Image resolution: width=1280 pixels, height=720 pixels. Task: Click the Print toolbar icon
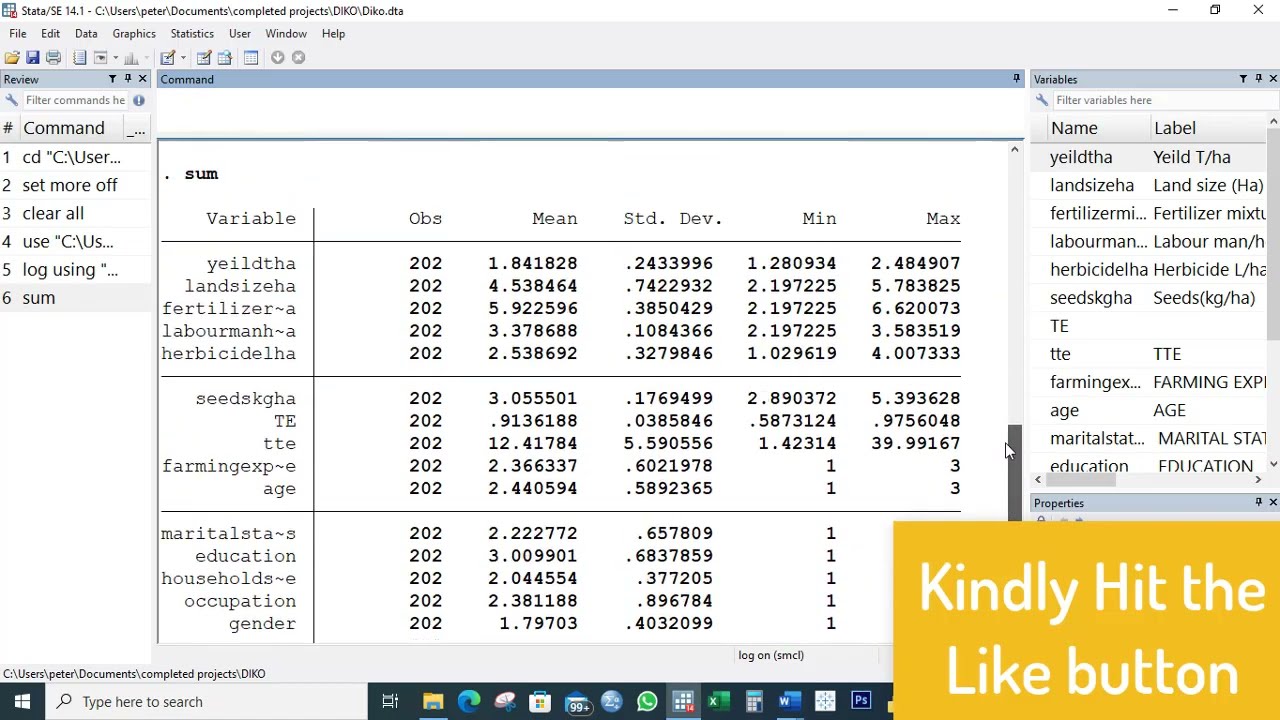pos(53,57)
